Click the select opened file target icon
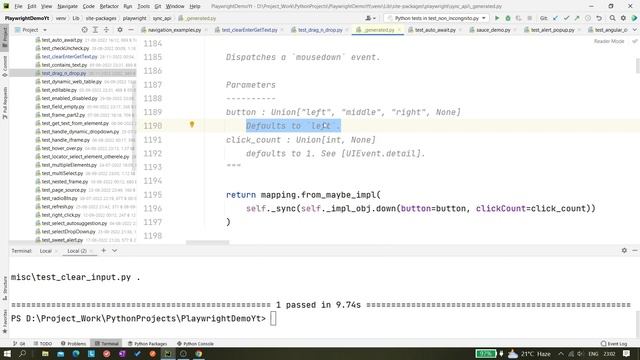 pos(84,30)
